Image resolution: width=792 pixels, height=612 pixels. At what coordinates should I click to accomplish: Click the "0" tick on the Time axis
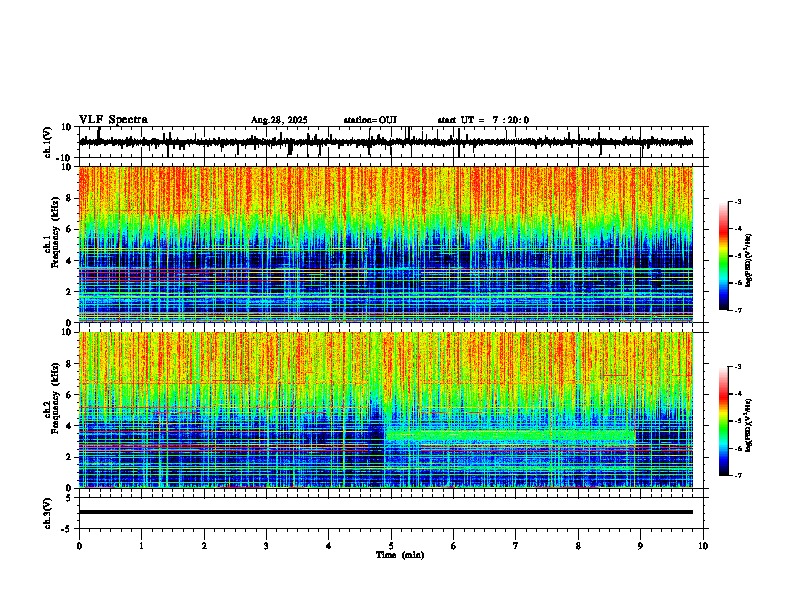(x=79, y=546)
